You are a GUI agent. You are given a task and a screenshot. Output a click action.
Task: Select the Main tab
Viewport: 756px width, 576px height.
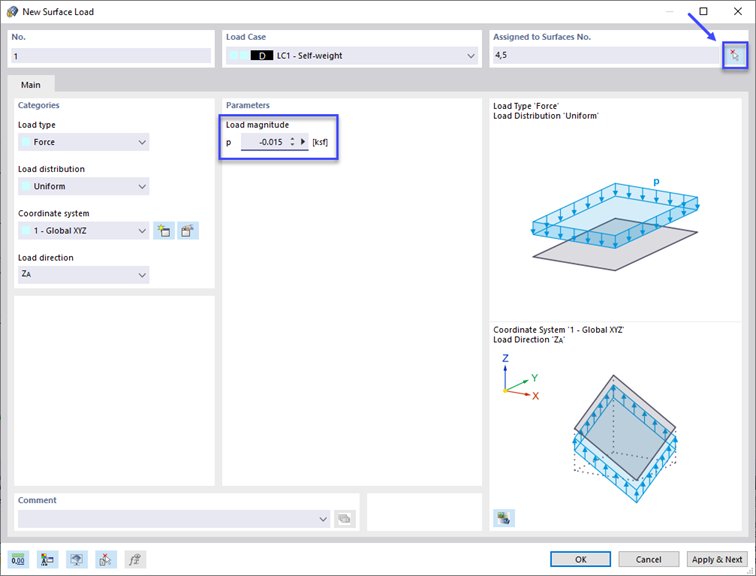click(x=30, y=85)
